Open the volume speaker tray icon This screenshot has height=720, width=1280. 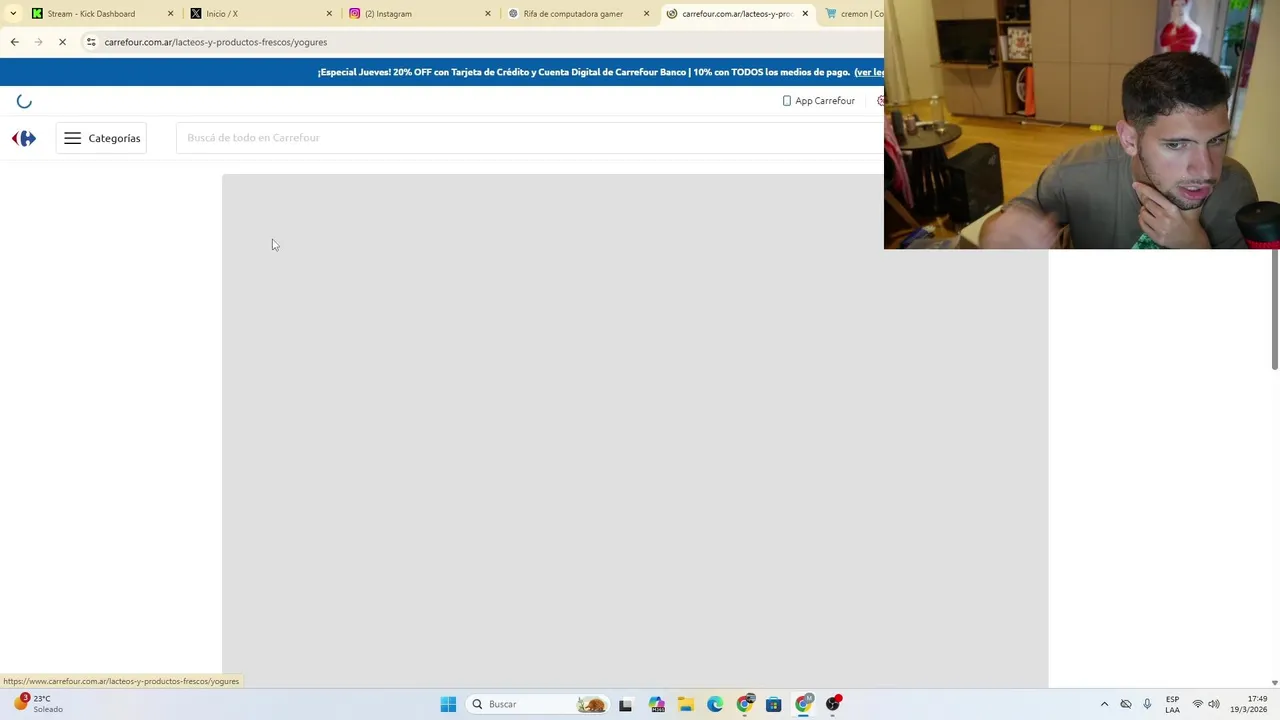(1214, 704)
